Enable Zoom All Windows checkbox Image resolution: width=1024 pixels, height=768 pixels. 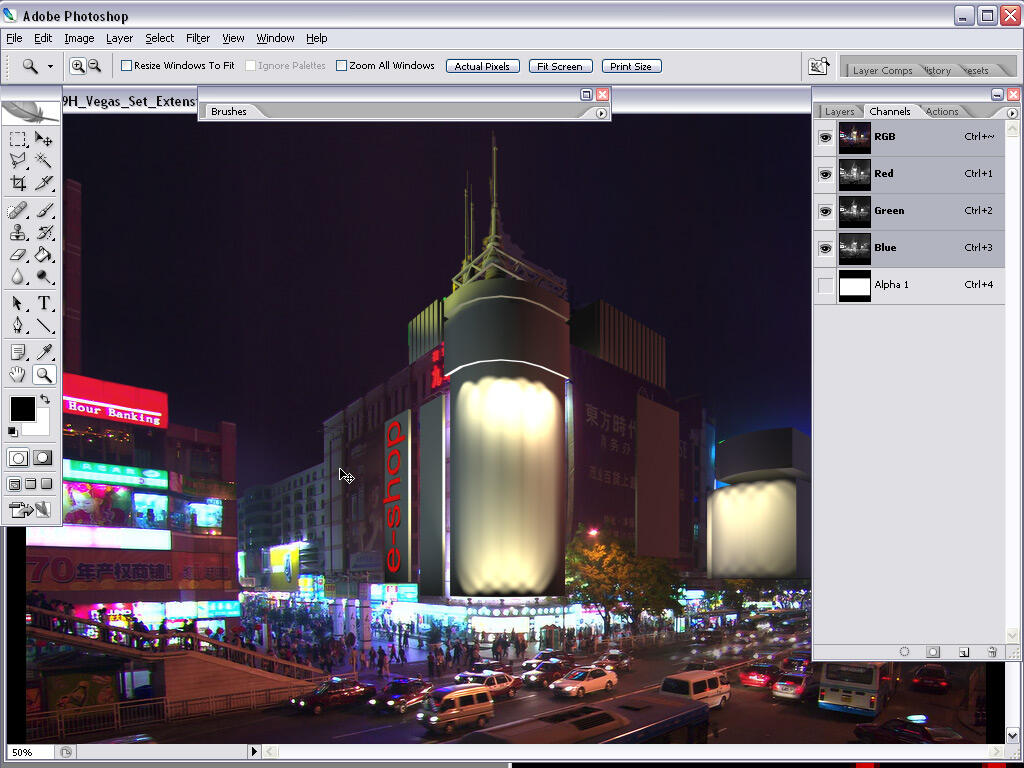[342, 65]
